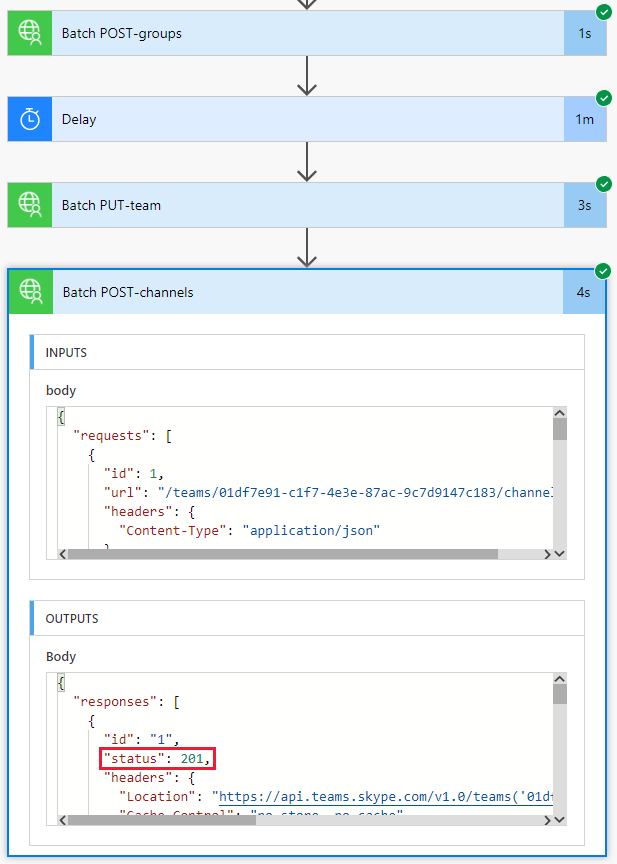Click the inputs body scroll left arrow

pos(62,554)
